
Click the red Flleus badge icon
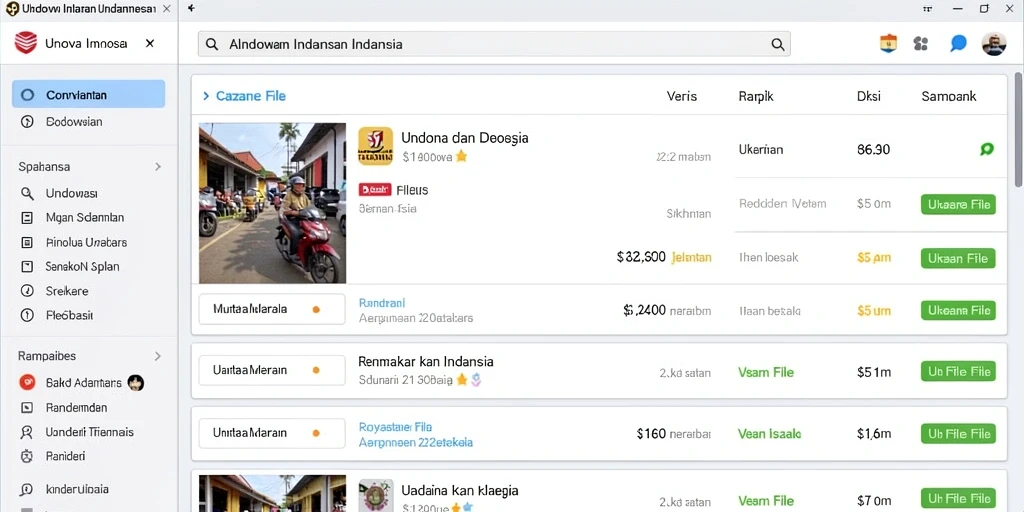pos(375,190)
